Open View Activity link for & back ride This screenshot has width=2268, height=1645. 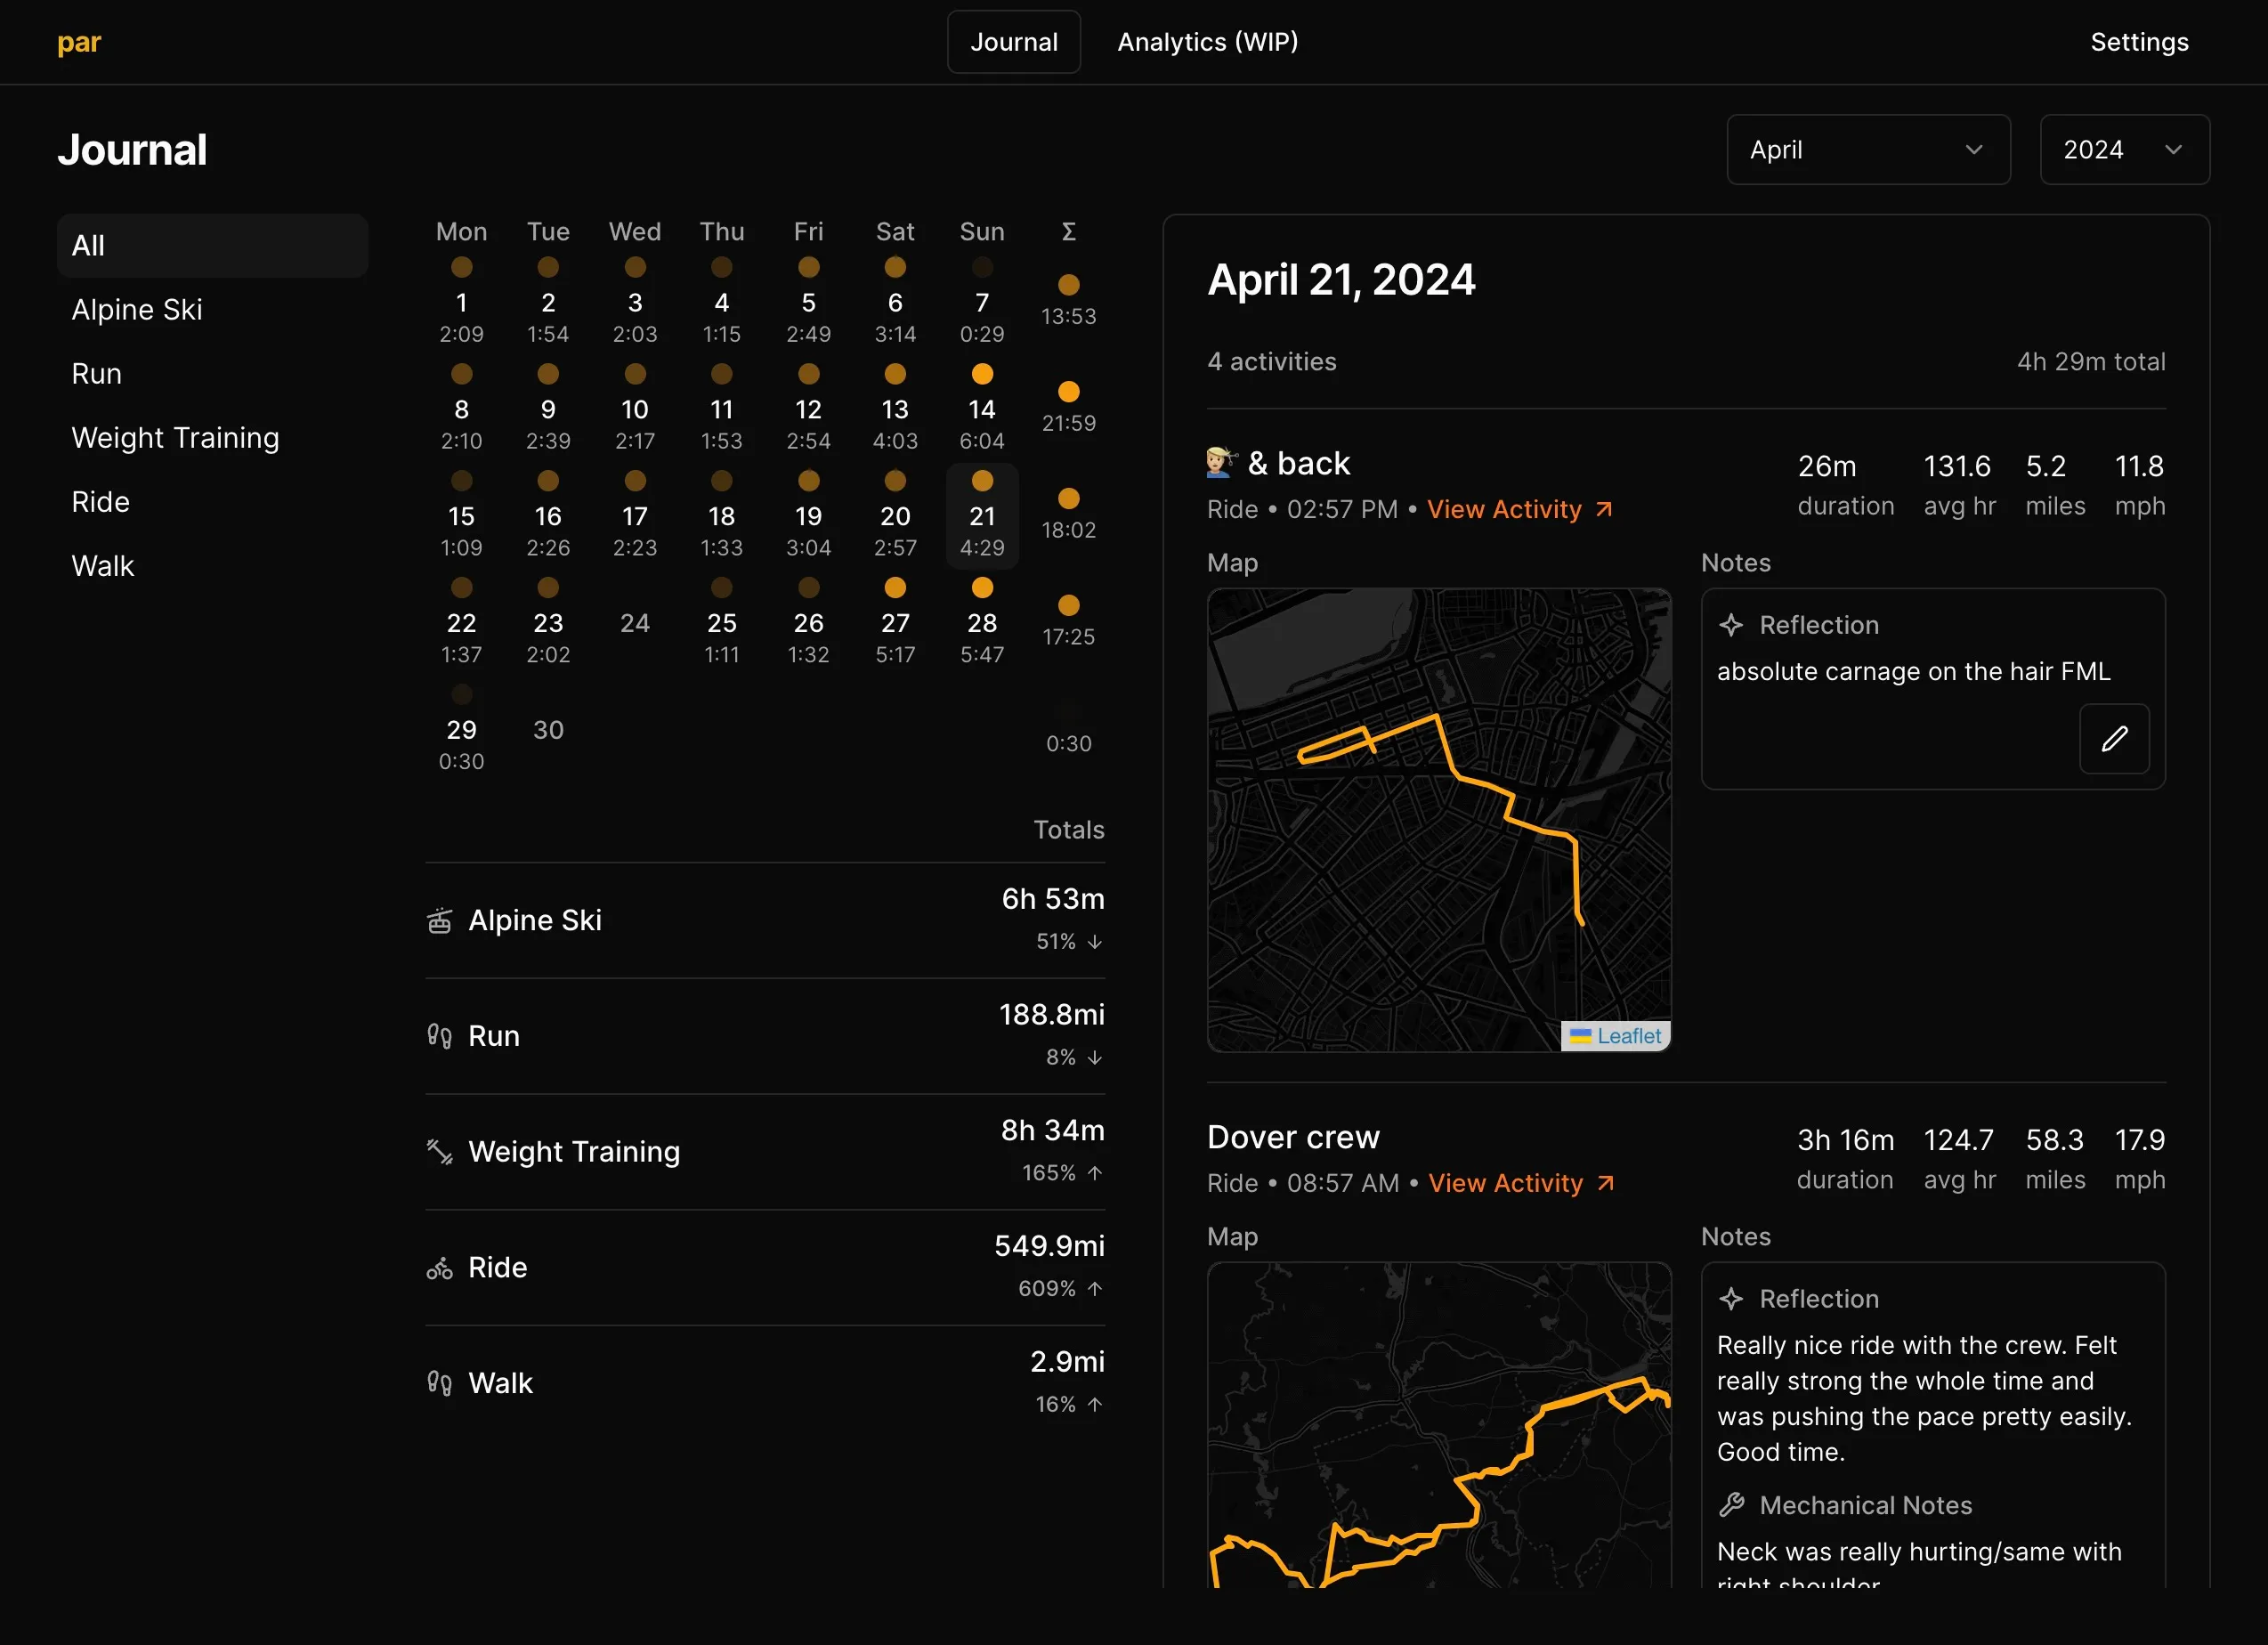coord(1518,509)
